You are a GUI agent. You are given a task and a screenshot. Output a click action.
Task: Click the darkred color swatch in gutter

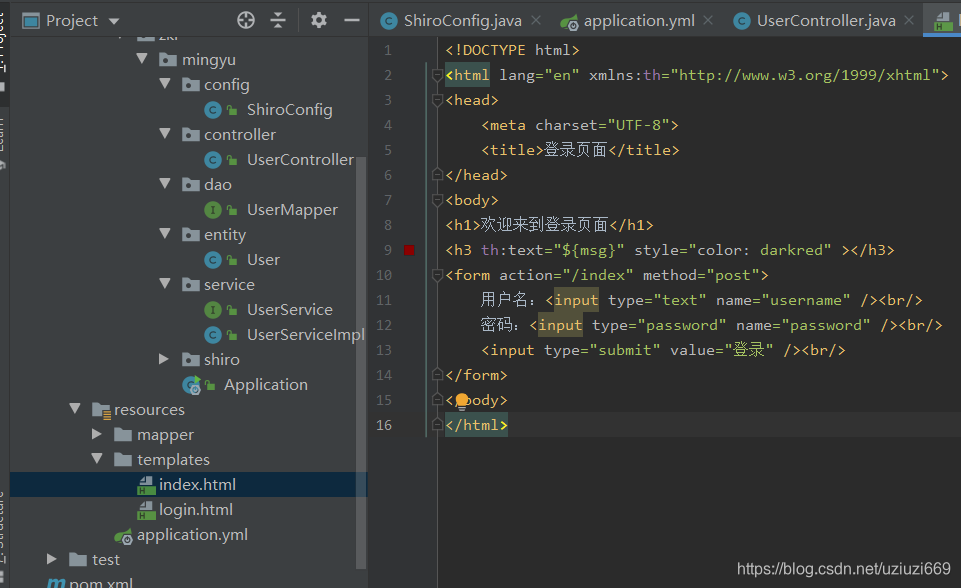(409, 250)
